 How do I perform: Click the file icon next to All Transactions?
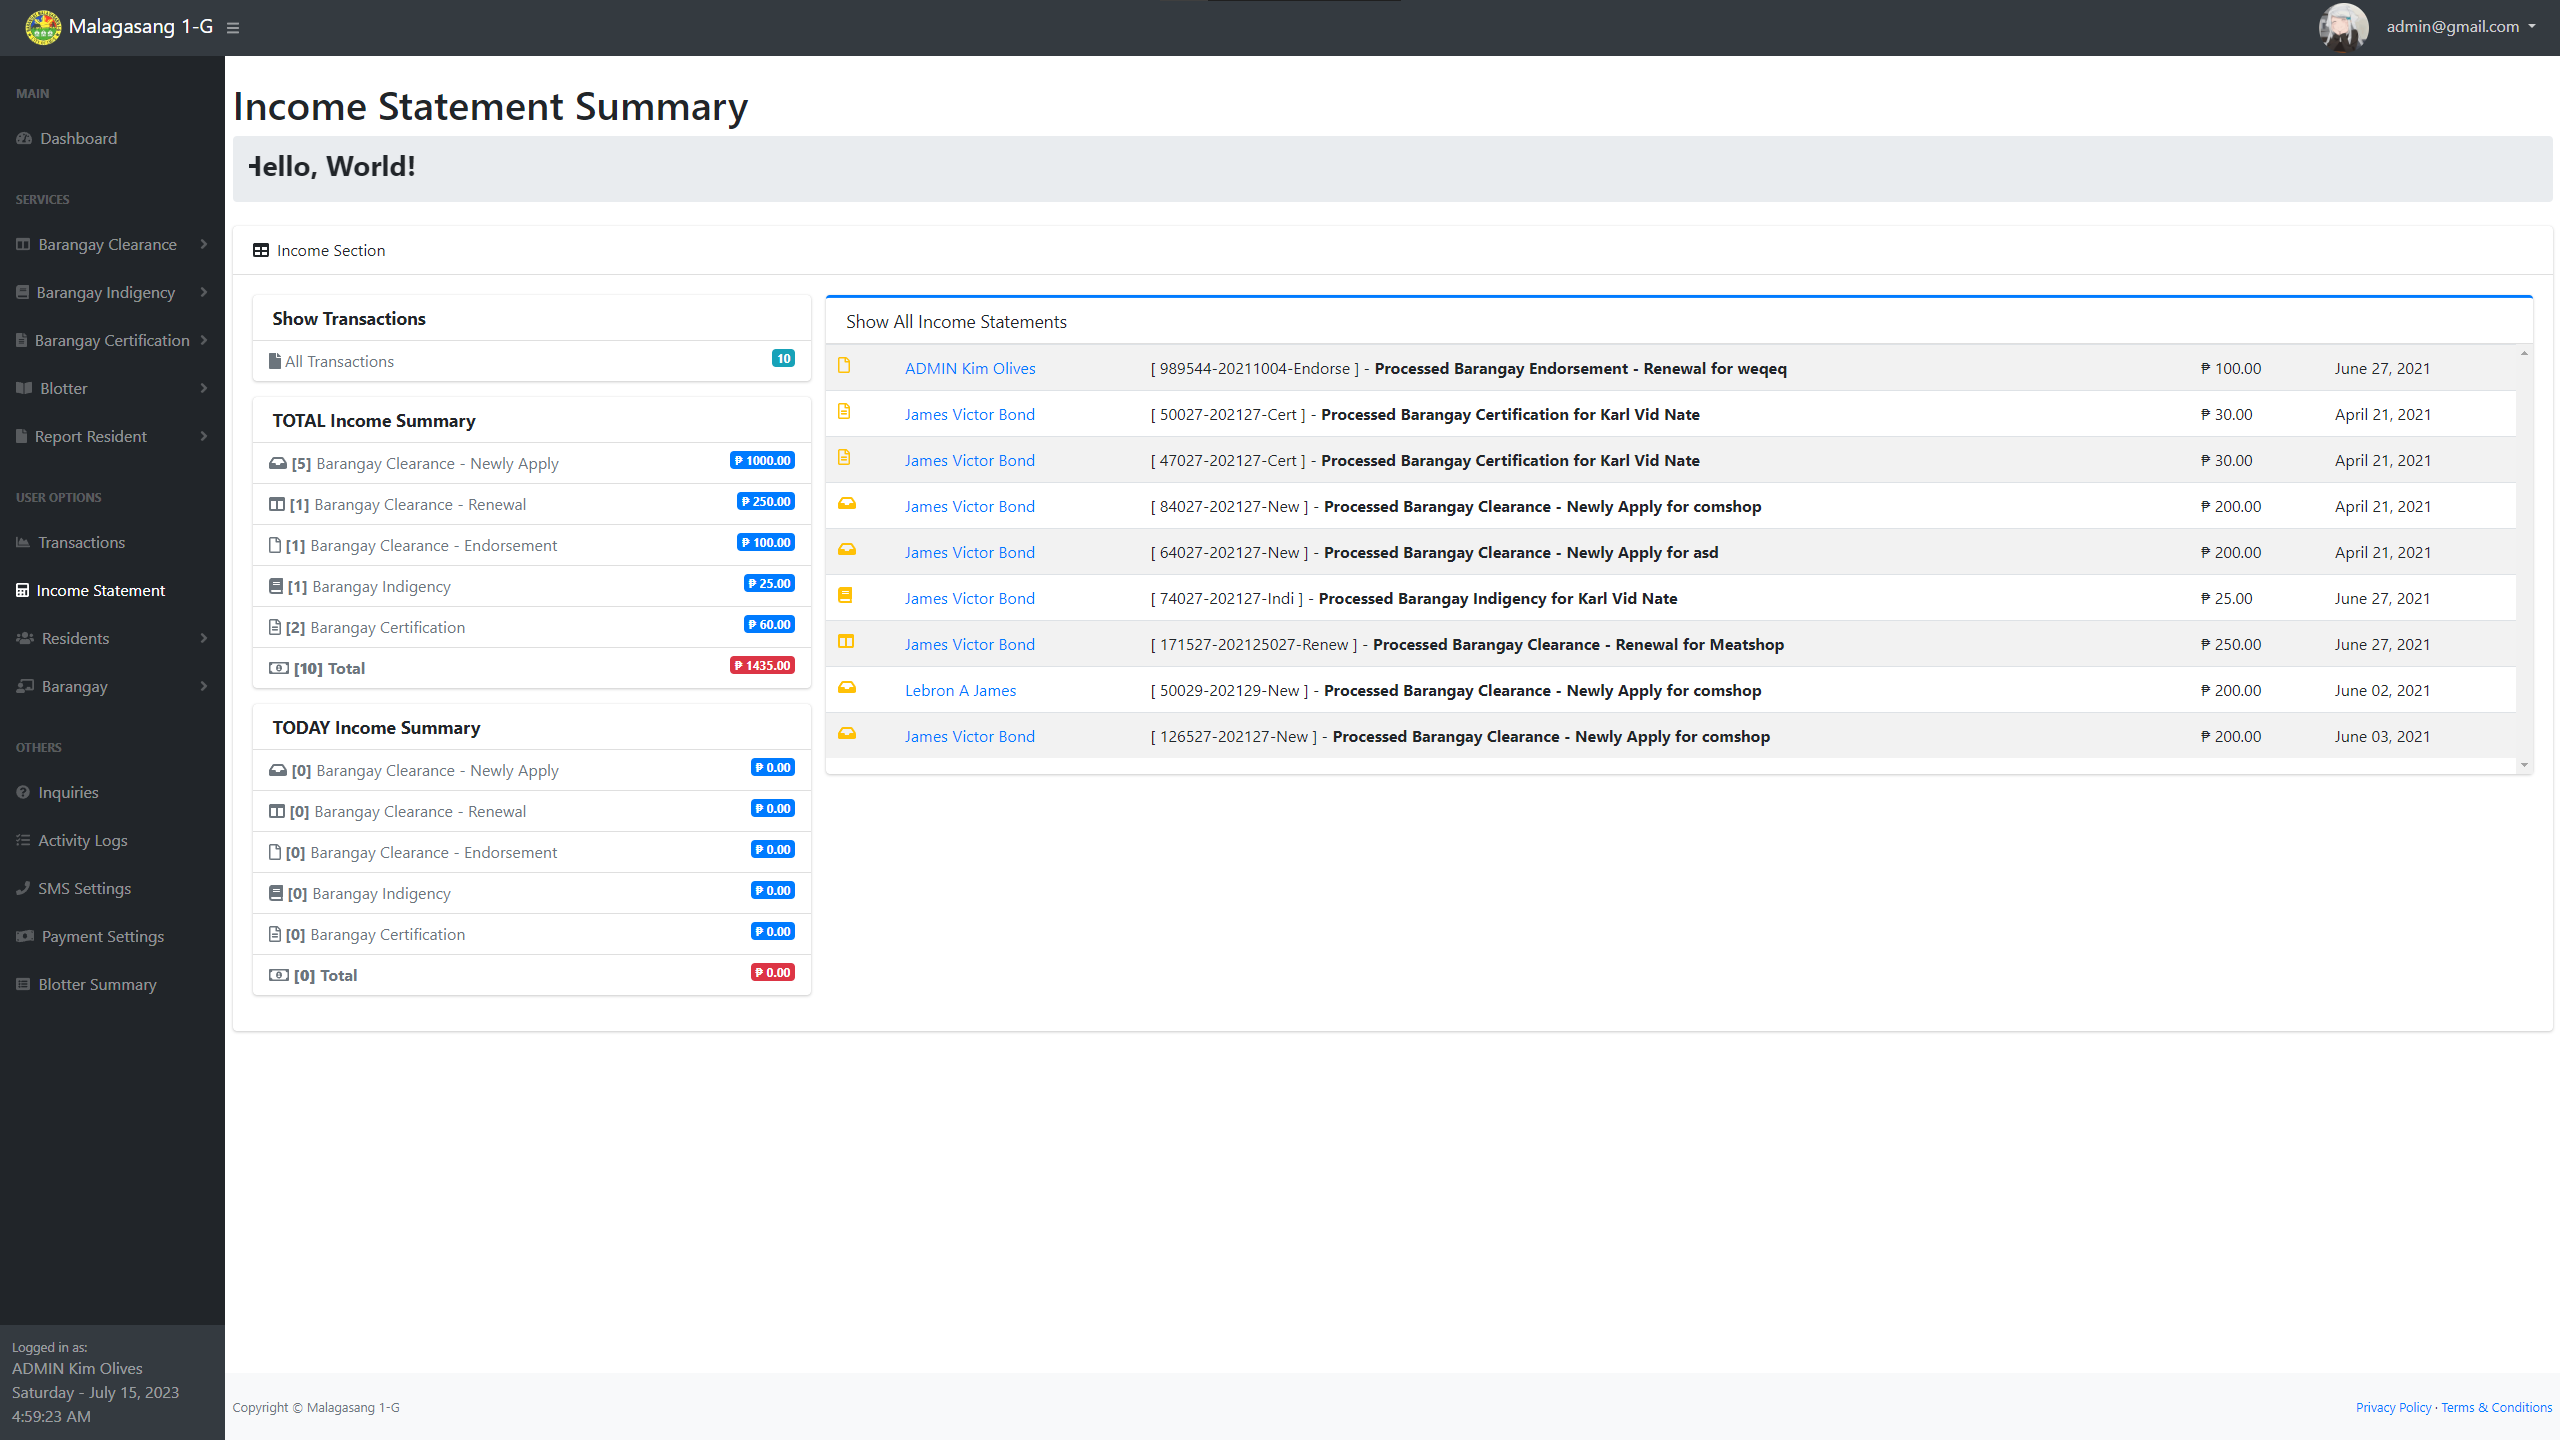(275, 361)
